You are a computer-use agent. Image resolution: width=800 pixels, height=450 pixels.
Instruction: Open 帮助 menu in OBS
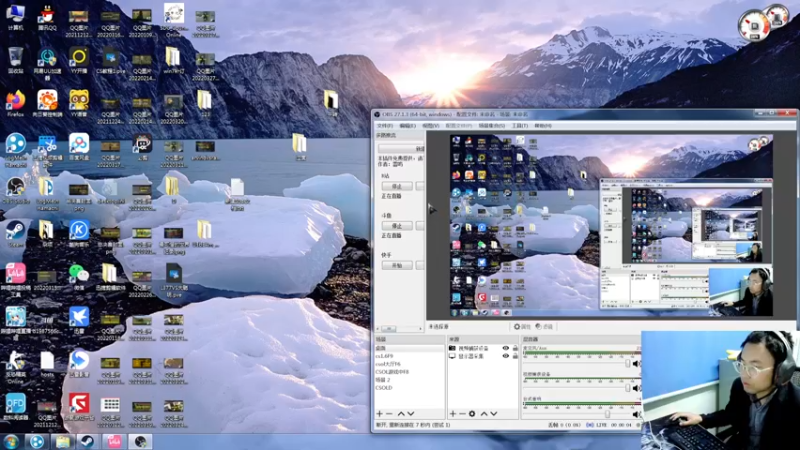[543, 126]
